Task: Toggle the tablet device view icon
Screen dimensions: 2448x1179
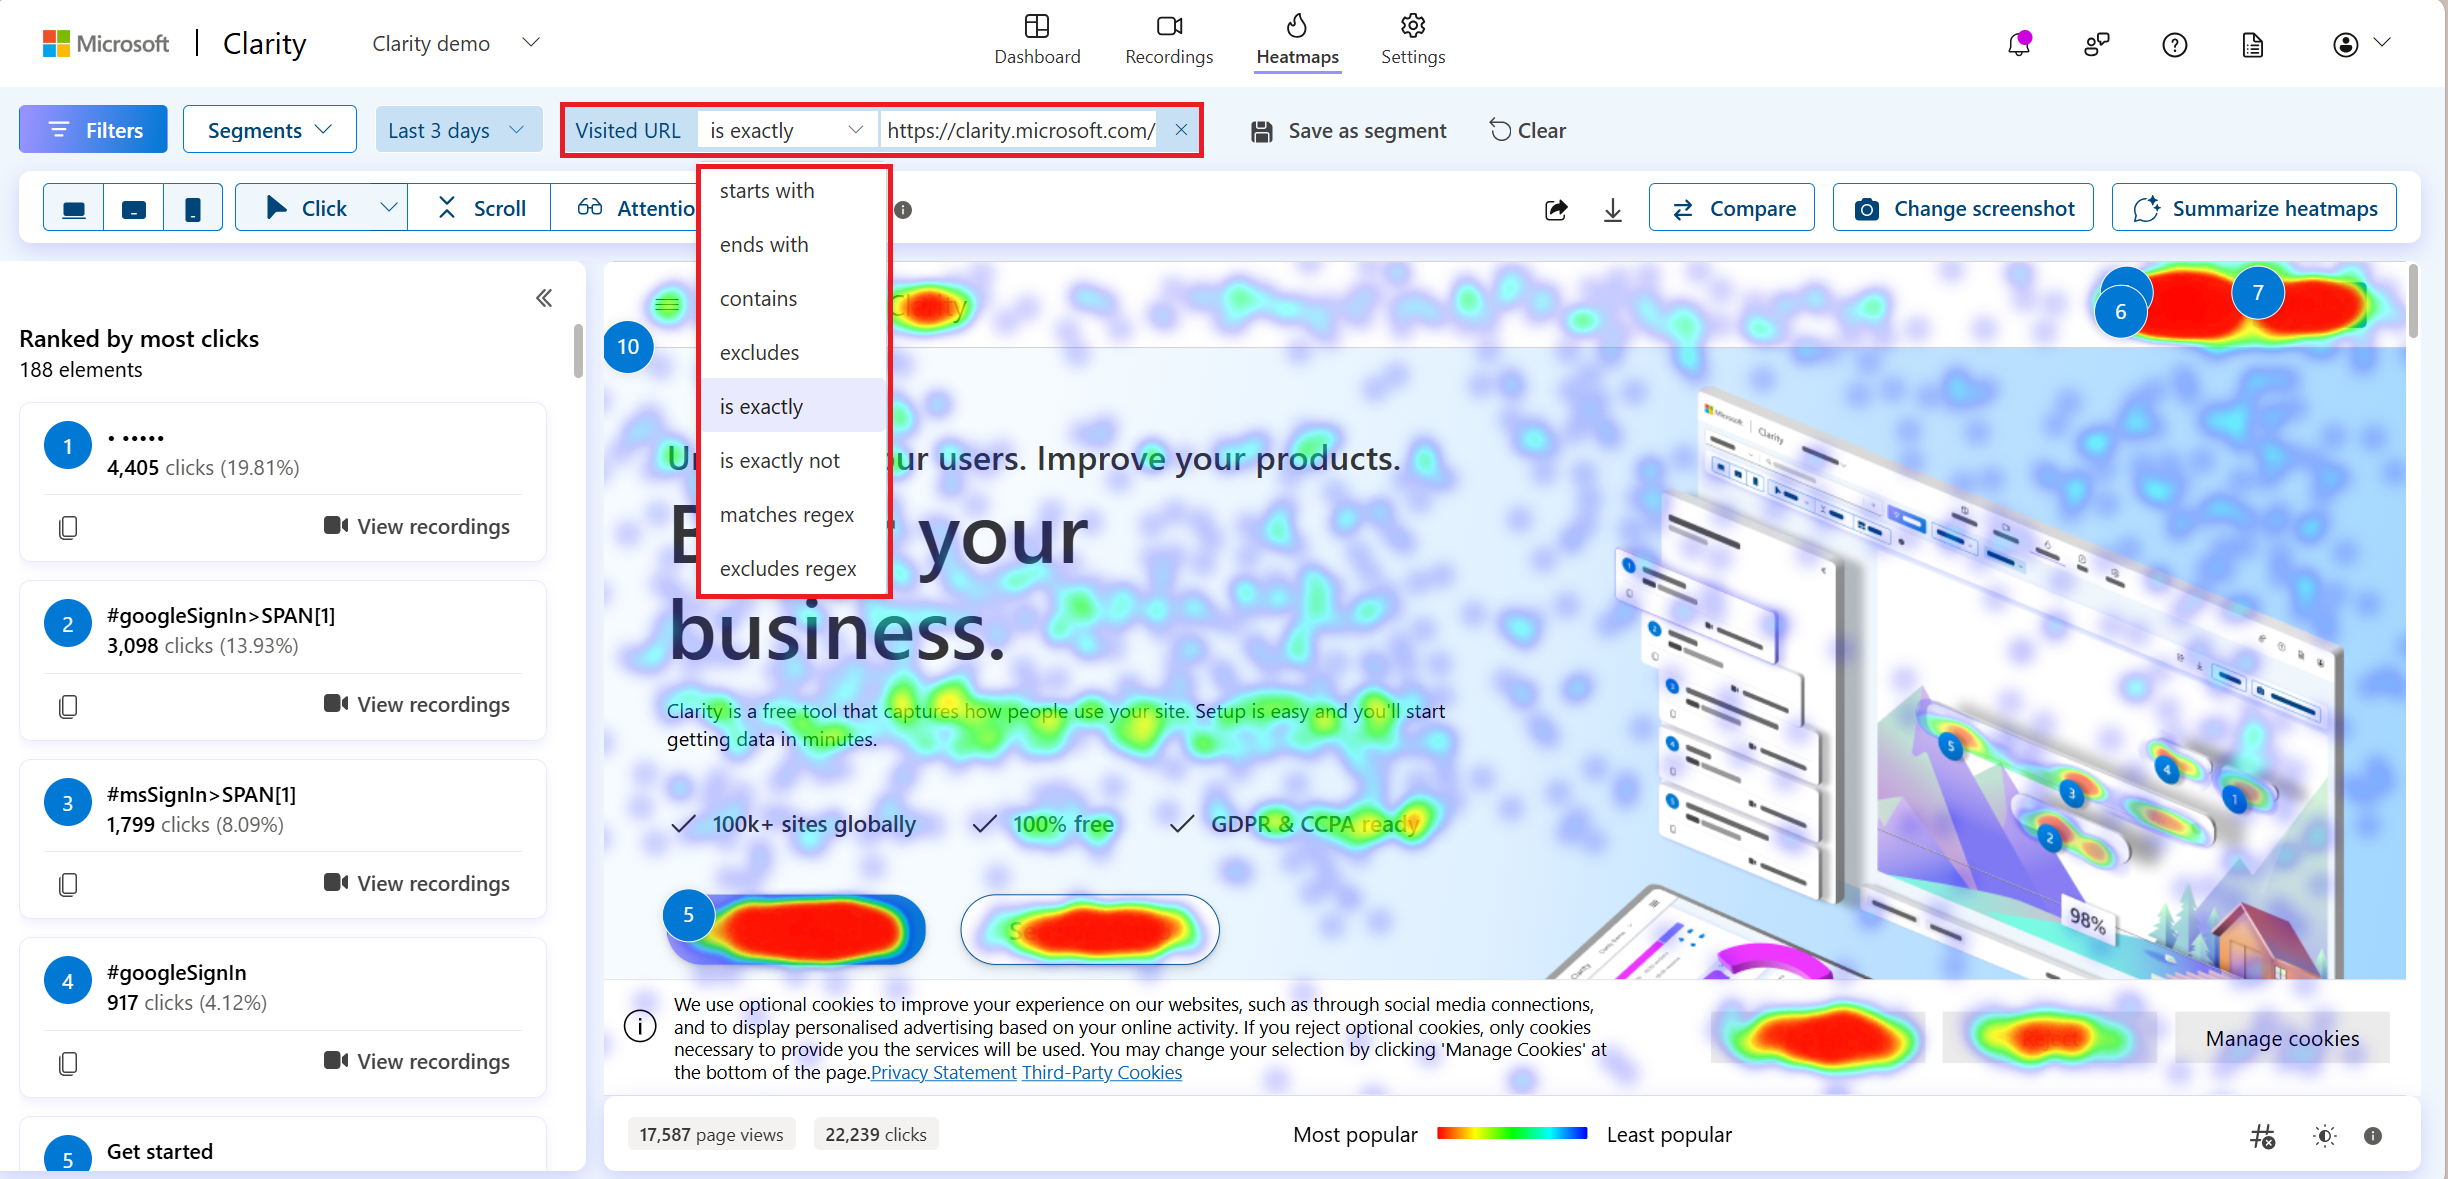Action: point(134,208)
